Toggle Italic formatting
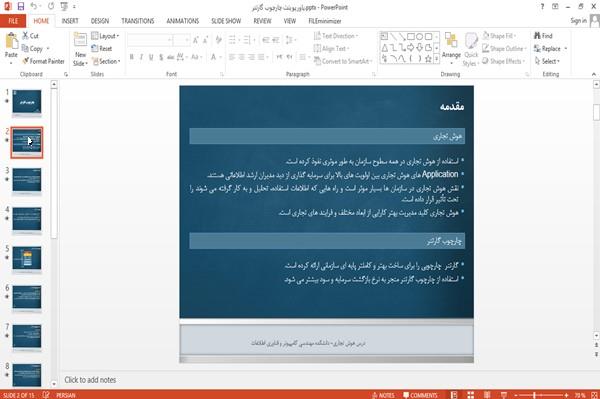Viewport: 600px width, 399px height. coord(141,57)
